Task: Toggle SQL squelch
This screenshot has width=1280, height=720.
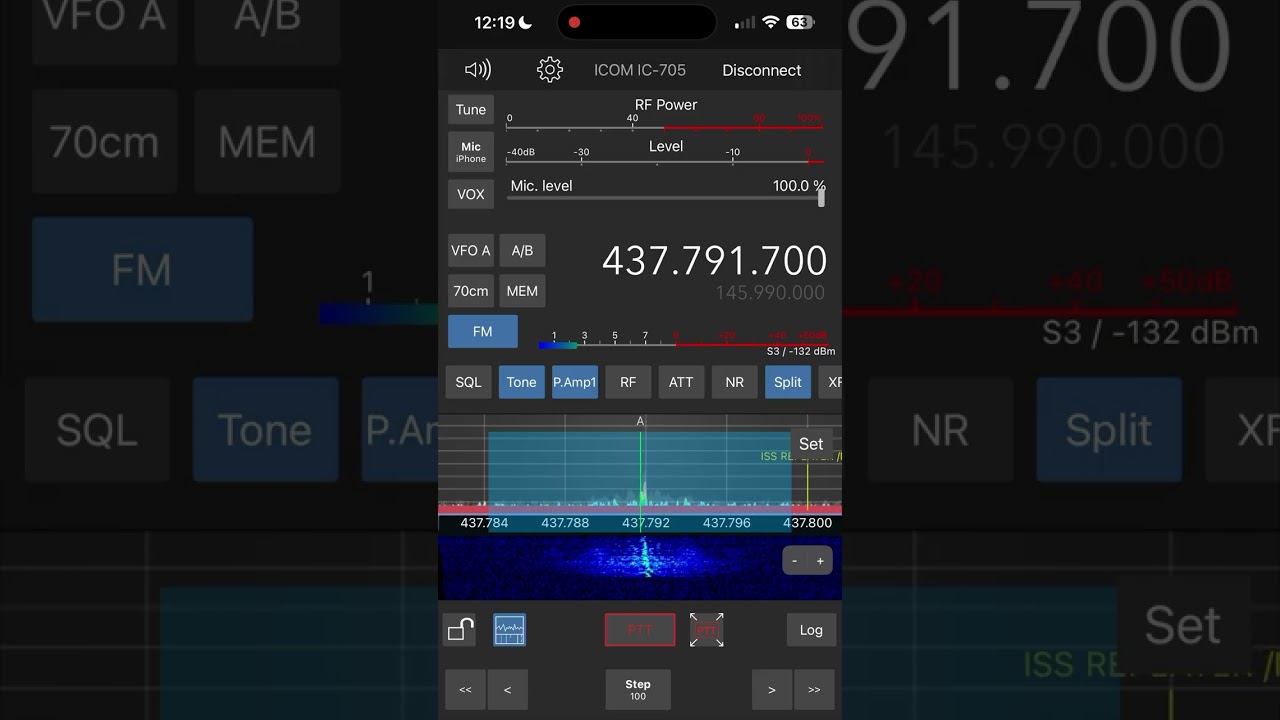Action: click(468, 382)
